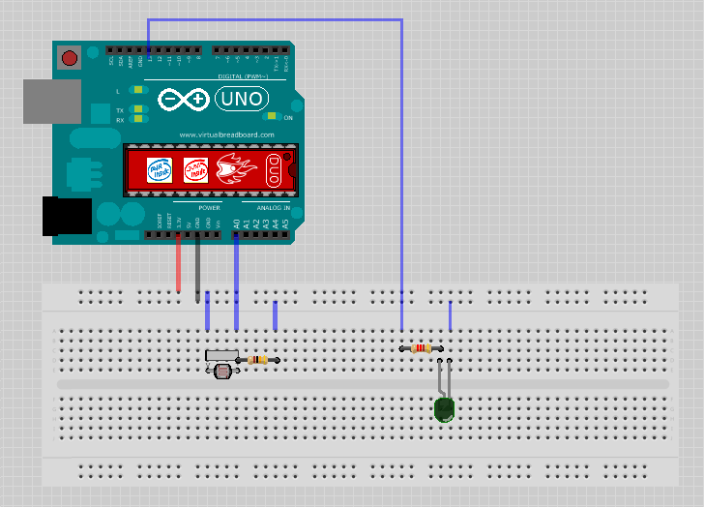The width and height of the screenshot is (704, 507).
Task: Select the green LED on the breadboard
Action: (444, 409)
